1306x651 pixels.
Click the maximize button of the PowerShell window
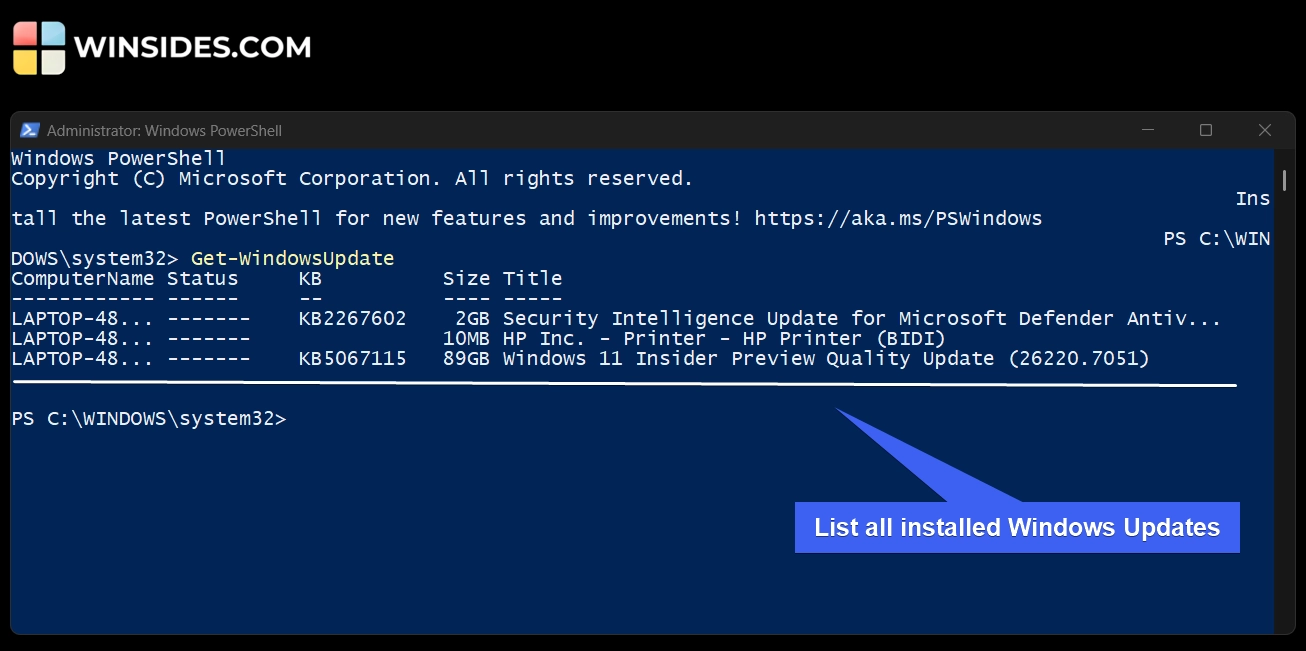point(1205,130)
